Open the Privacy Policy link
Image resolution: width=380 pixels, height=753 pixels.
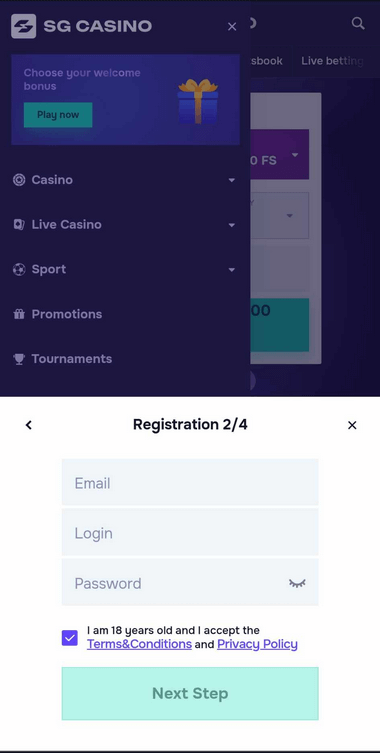257,644
